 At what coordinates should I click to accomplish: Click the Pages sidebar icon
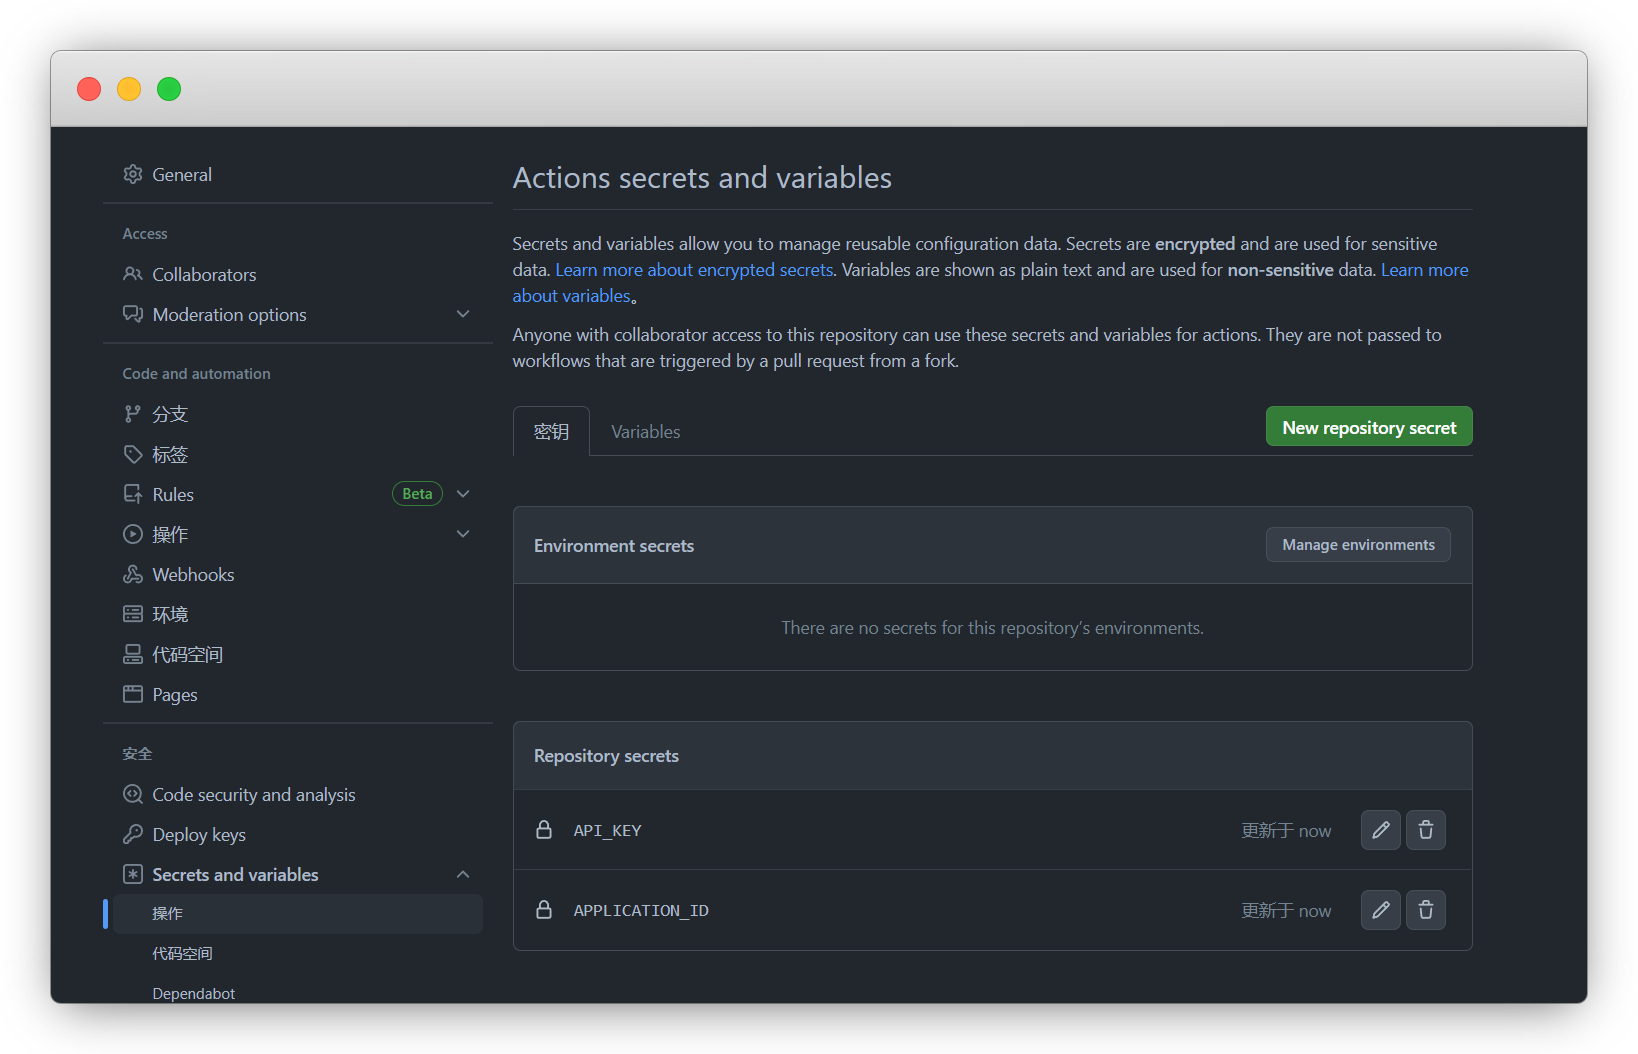[133, 694]
